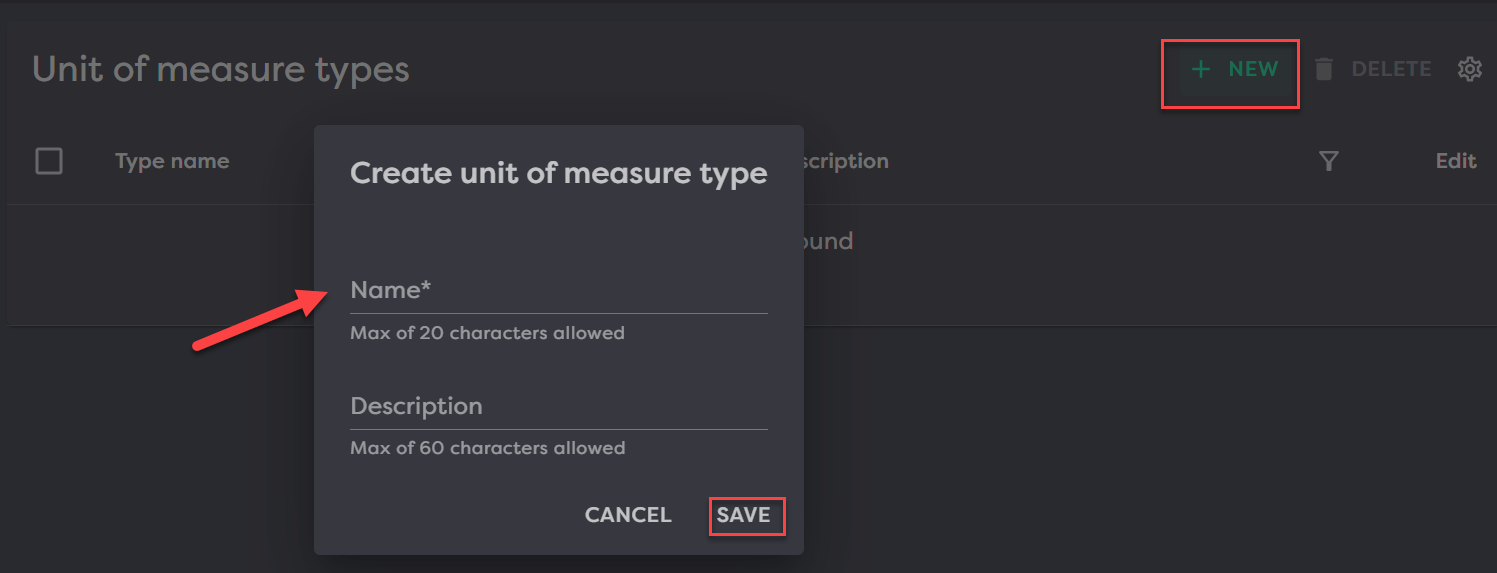Click the trash can delete icon
The width and height of the screenshot is (1497, 573).
[1324, 69]
